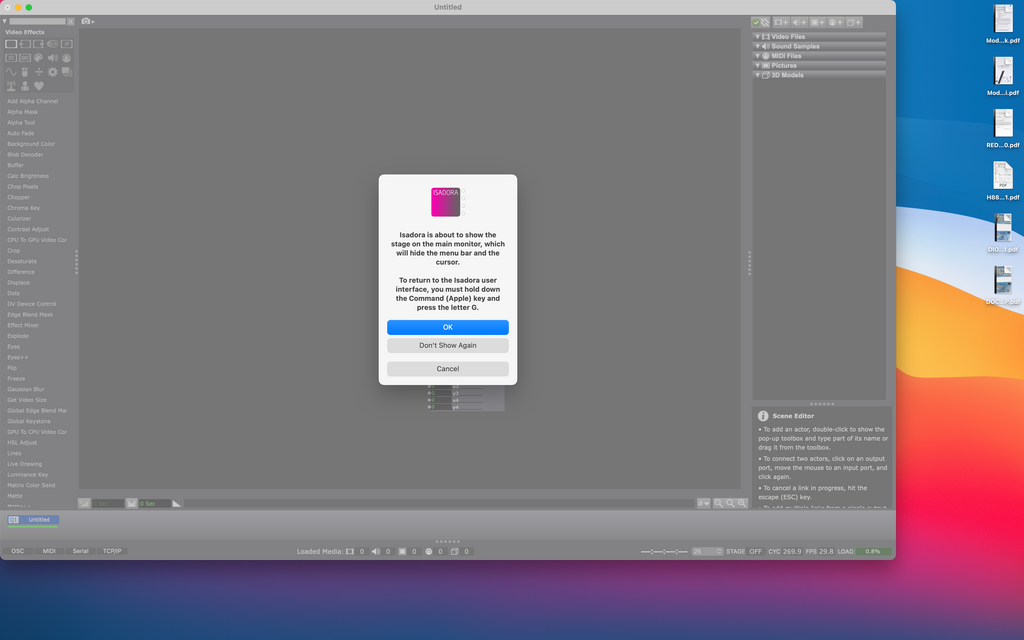Collapse the Sound Samples bin
1024x640 pixels.
pos(758,46)
